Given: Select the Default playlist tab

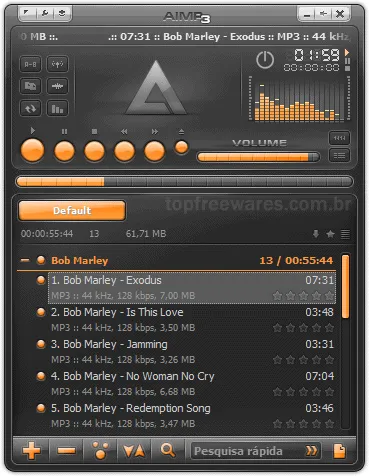Looking at the screenshot, I should 72,210.
